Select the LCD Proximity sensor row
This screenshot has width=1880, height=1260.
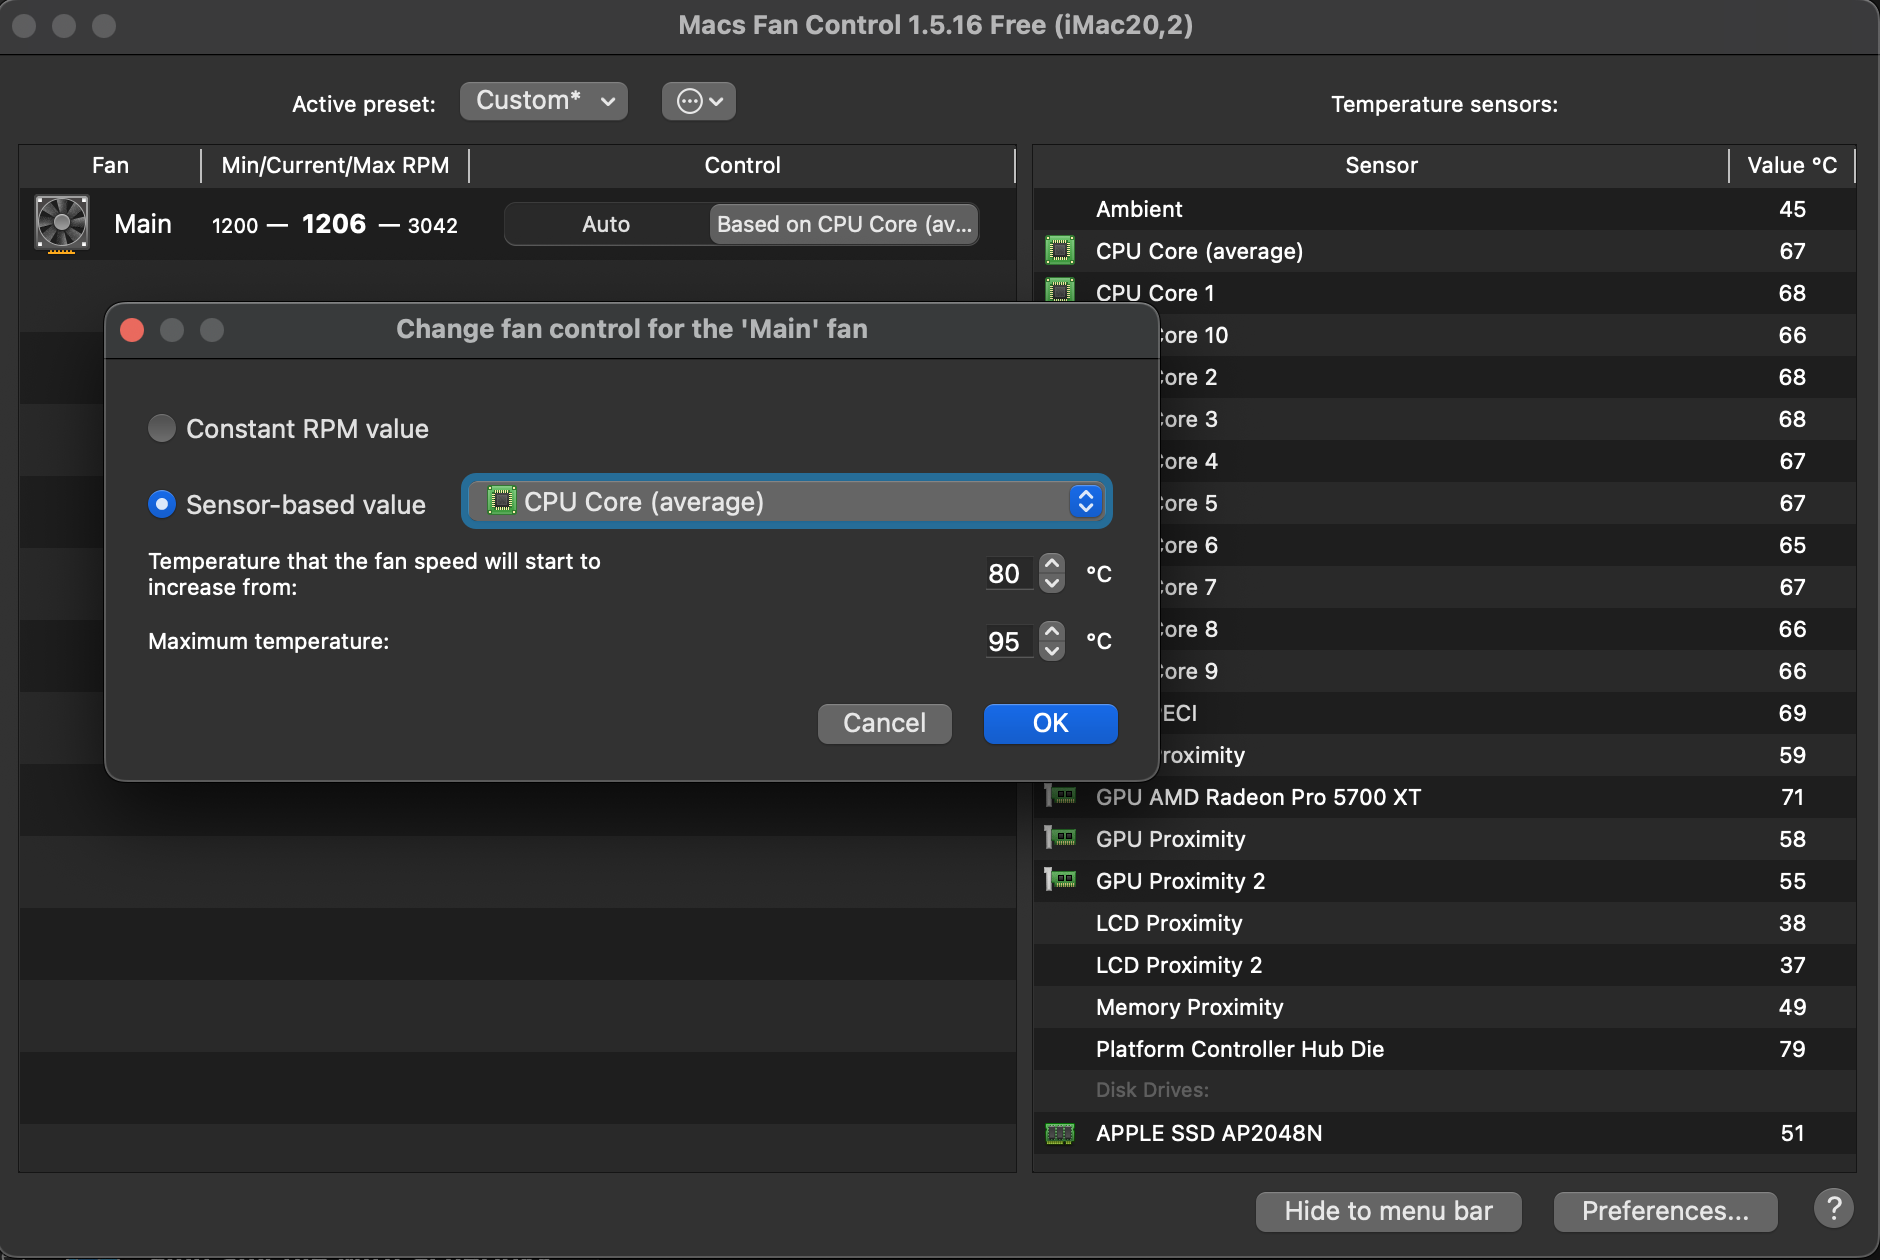(1445, 923)
